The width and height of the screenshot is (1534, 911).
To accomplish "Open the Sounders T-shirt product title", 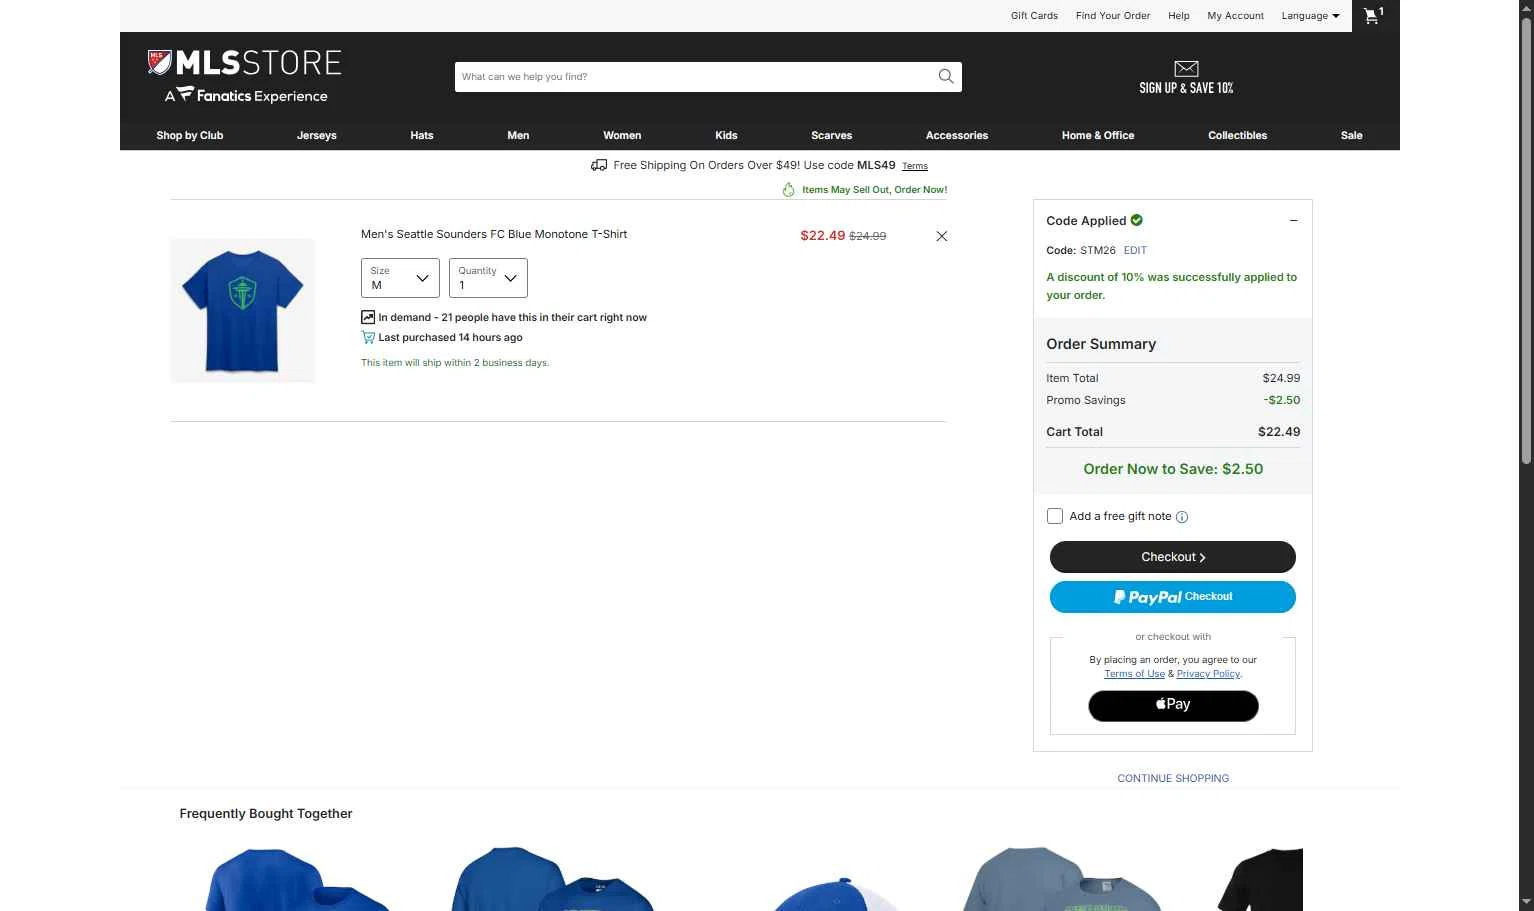I will point(494,234).
